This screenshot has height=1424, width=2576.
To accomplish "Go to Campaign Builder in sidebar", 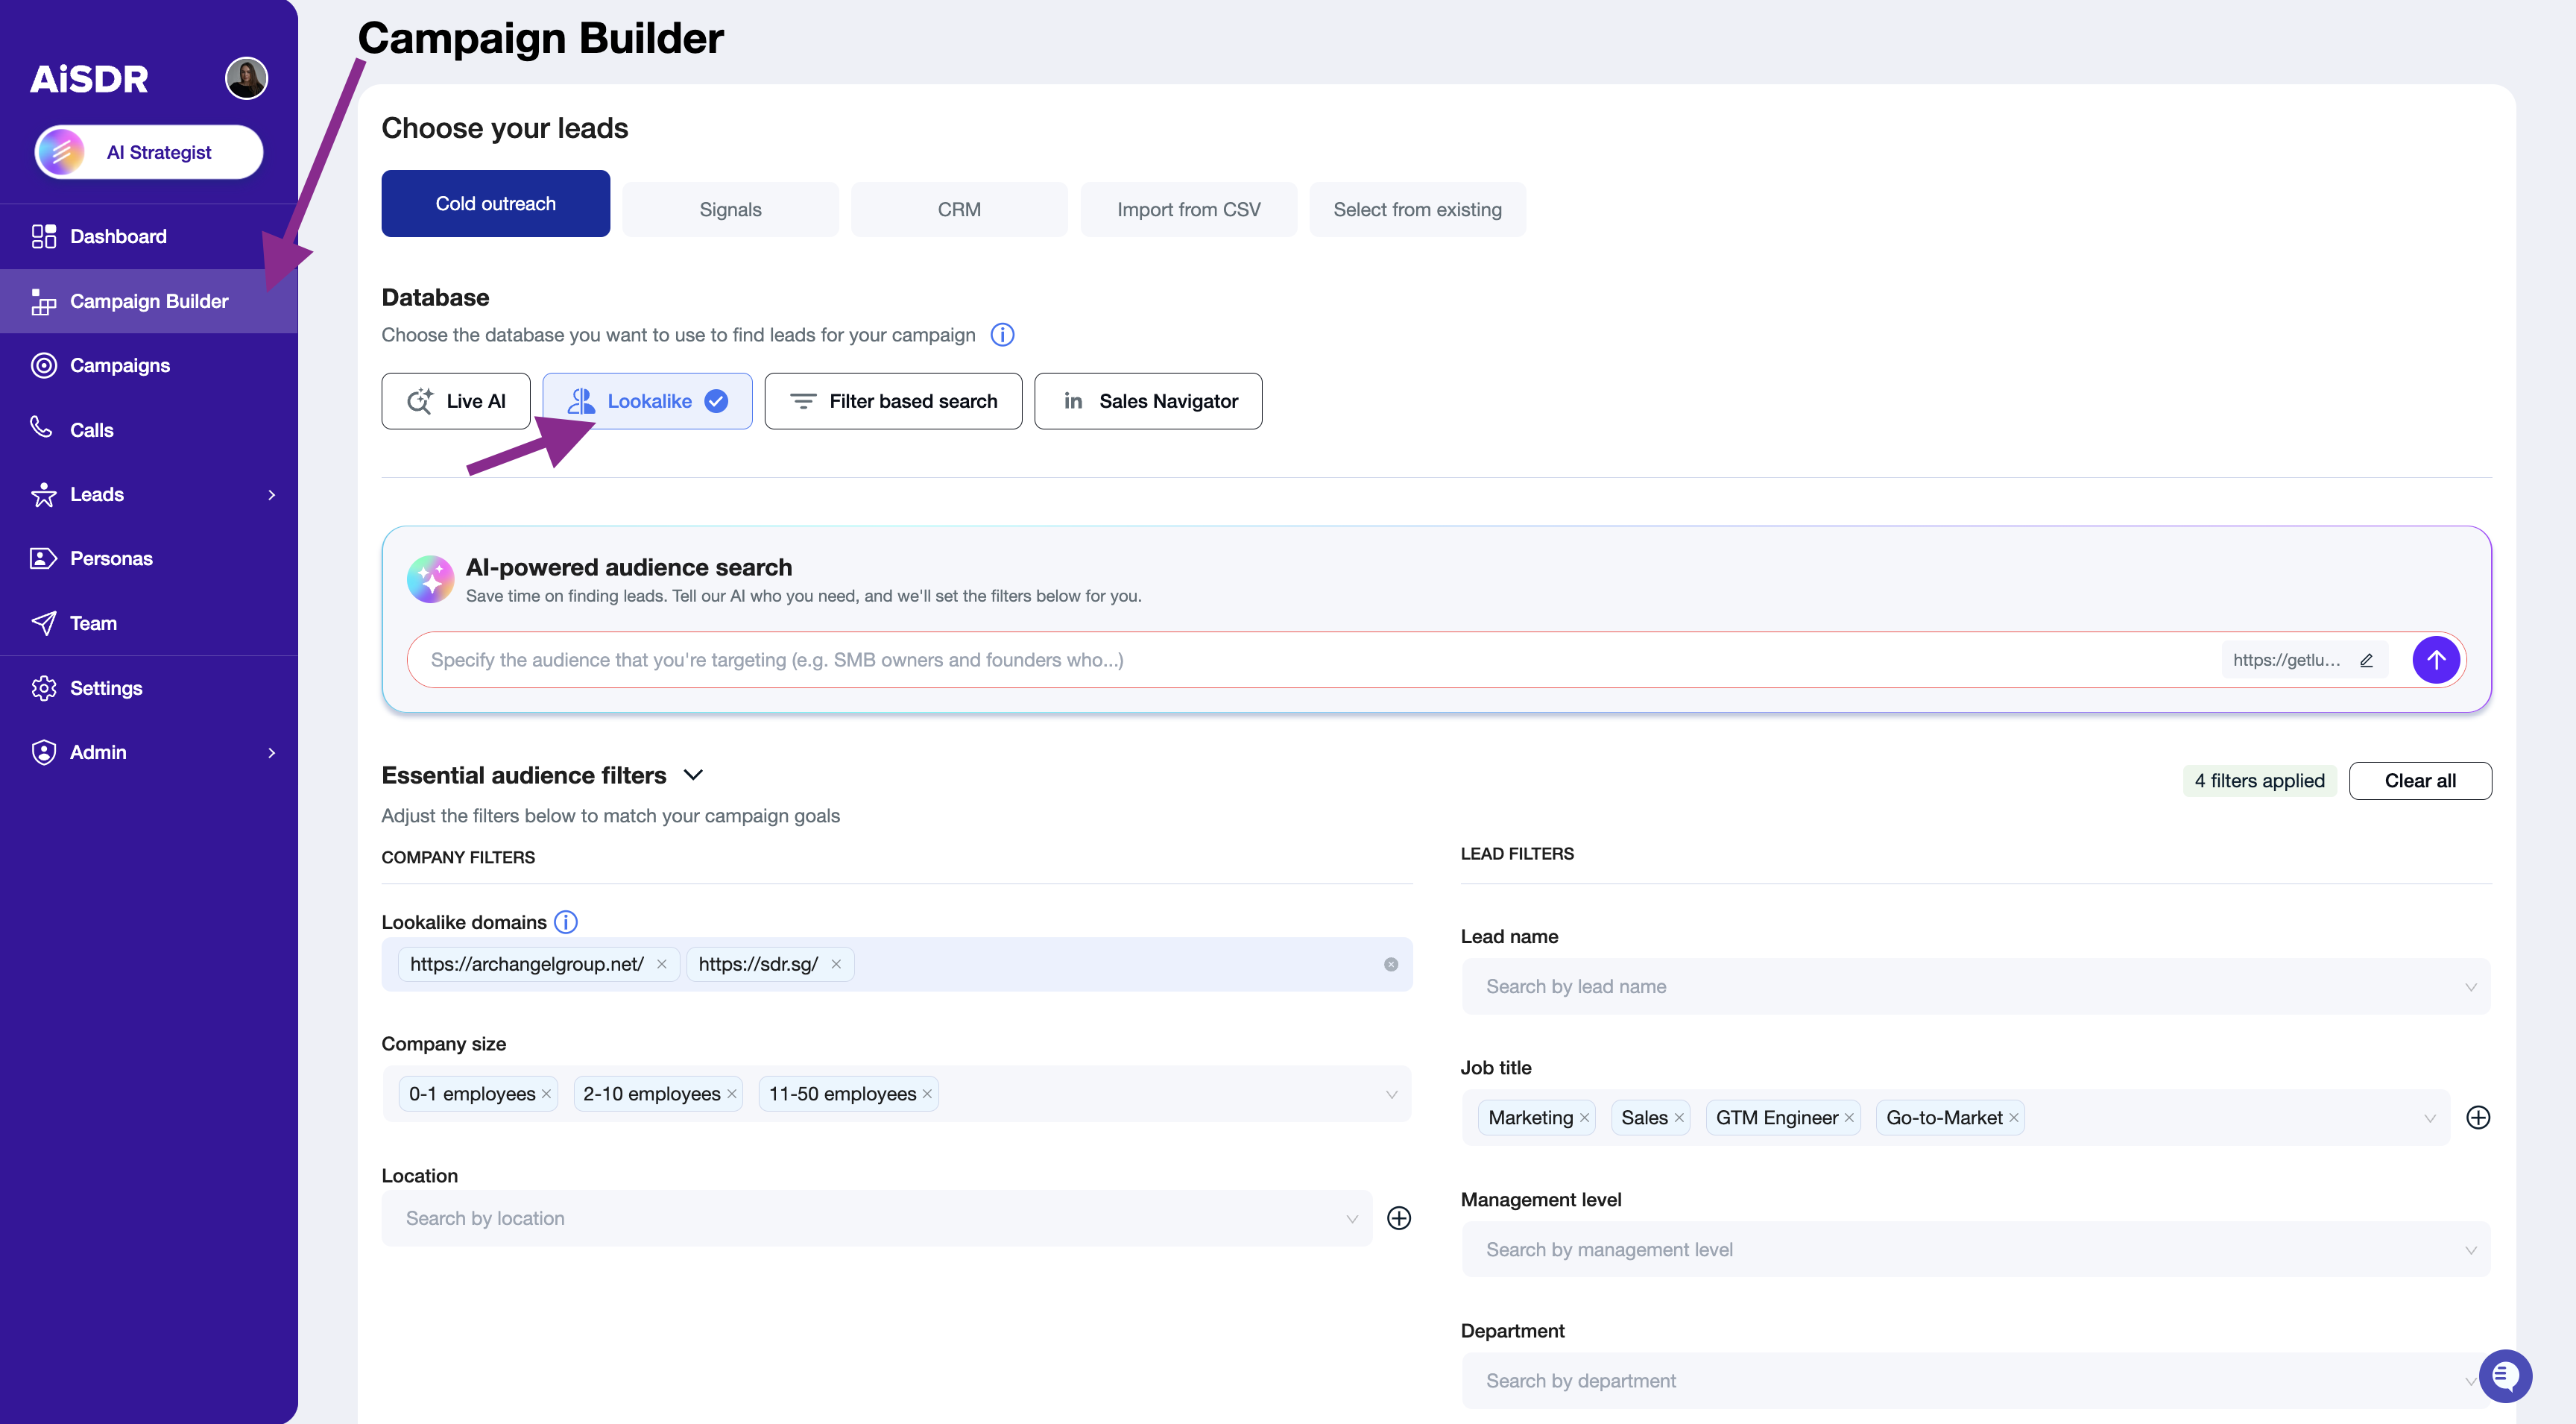I will pyautogui.click(x=149, y=301).
